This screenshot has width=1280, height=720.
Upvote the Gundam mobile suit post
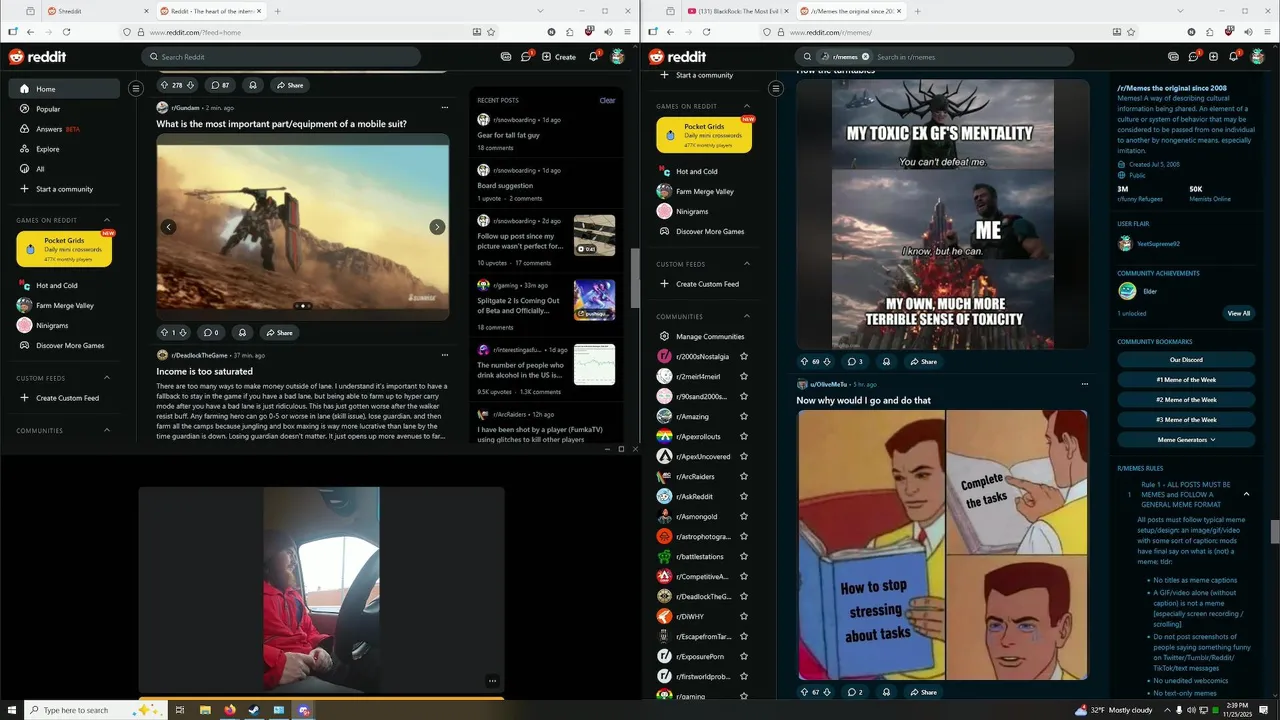tap(165, 332)
